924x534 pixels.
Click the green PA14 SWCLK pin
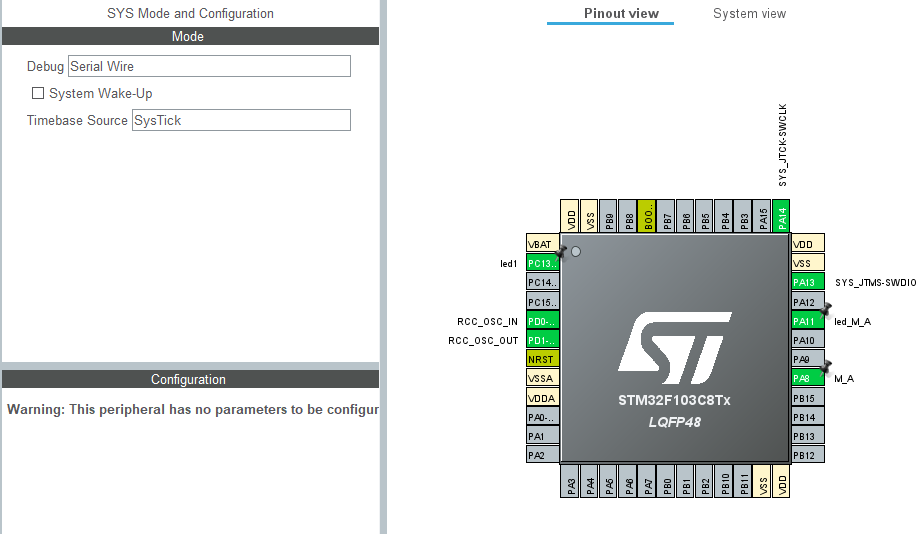click(781, 216)
